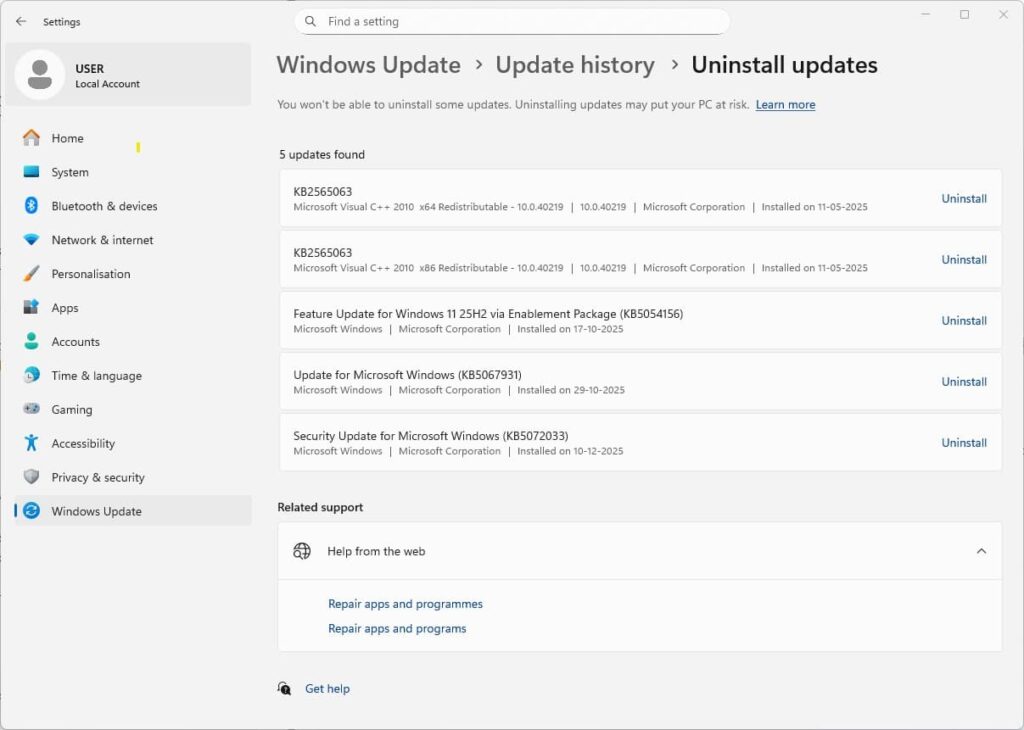Go to Windows Update breadcrumb
This screenshot has width=1024, height=730.
pos(368,65)
